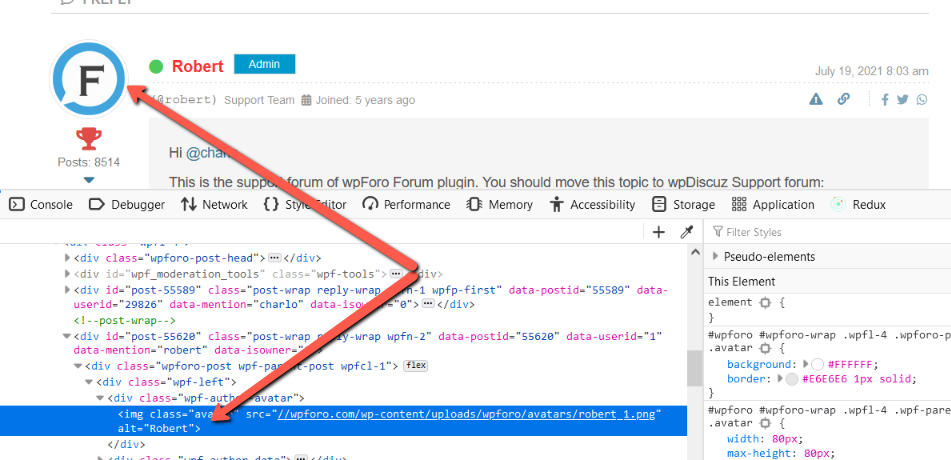
Task: Open the Style Editor tab
Action: 305,205
